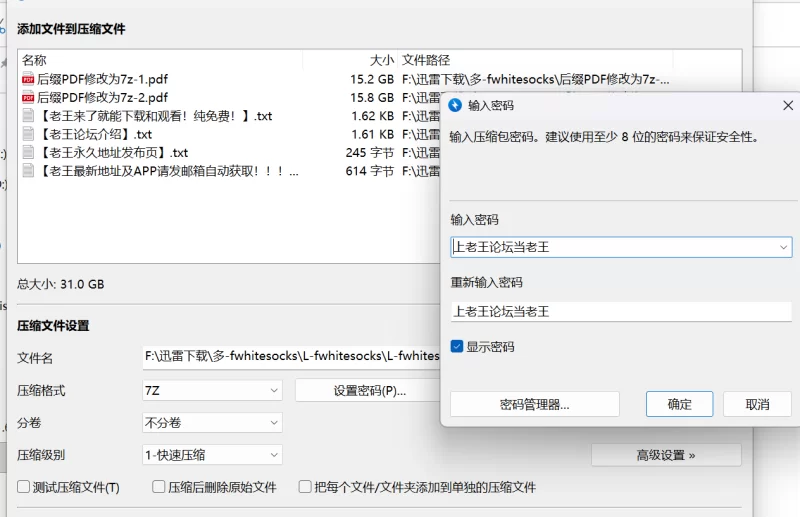Sort the file list by 名称 column

[x=35, y=60]
